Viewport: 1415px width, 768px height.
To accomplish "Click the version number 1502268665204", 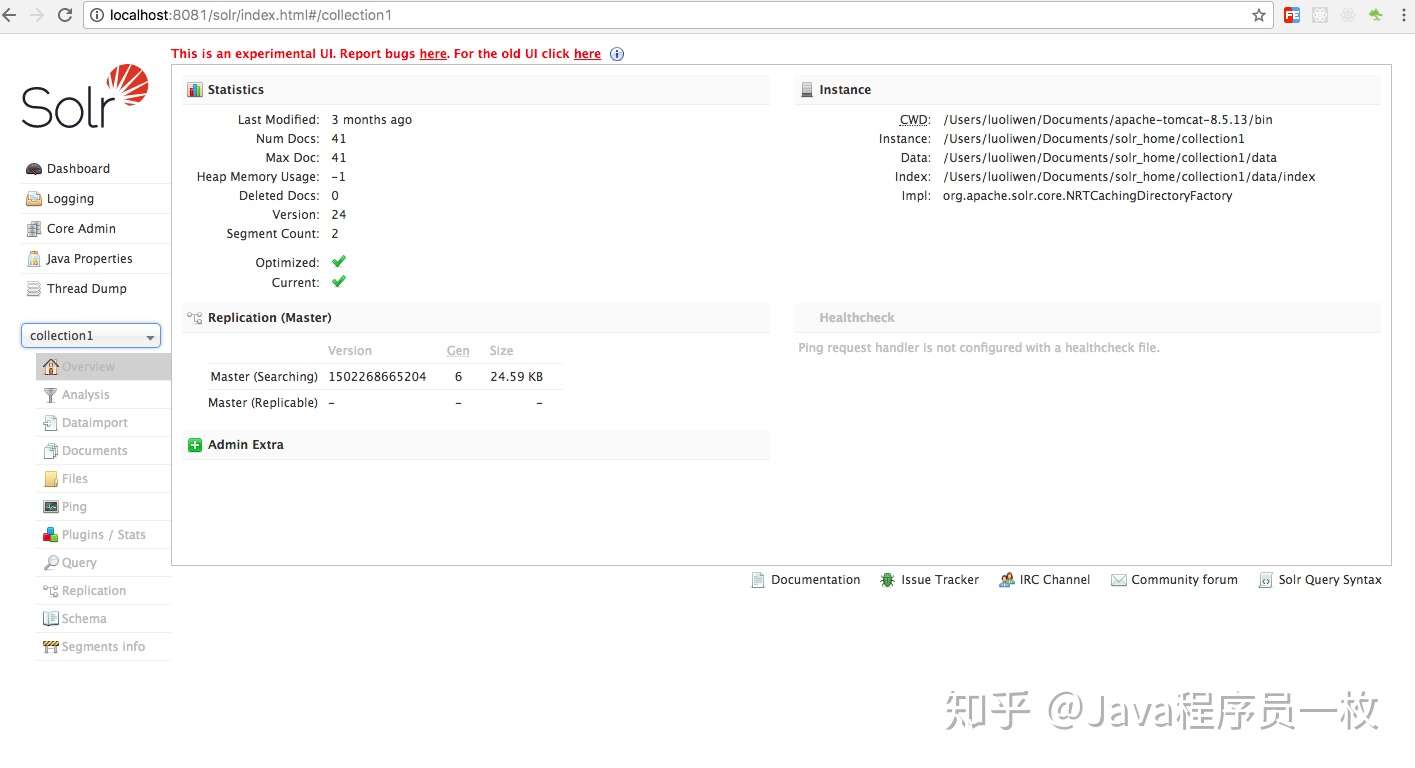I will (x=377, y=377).
